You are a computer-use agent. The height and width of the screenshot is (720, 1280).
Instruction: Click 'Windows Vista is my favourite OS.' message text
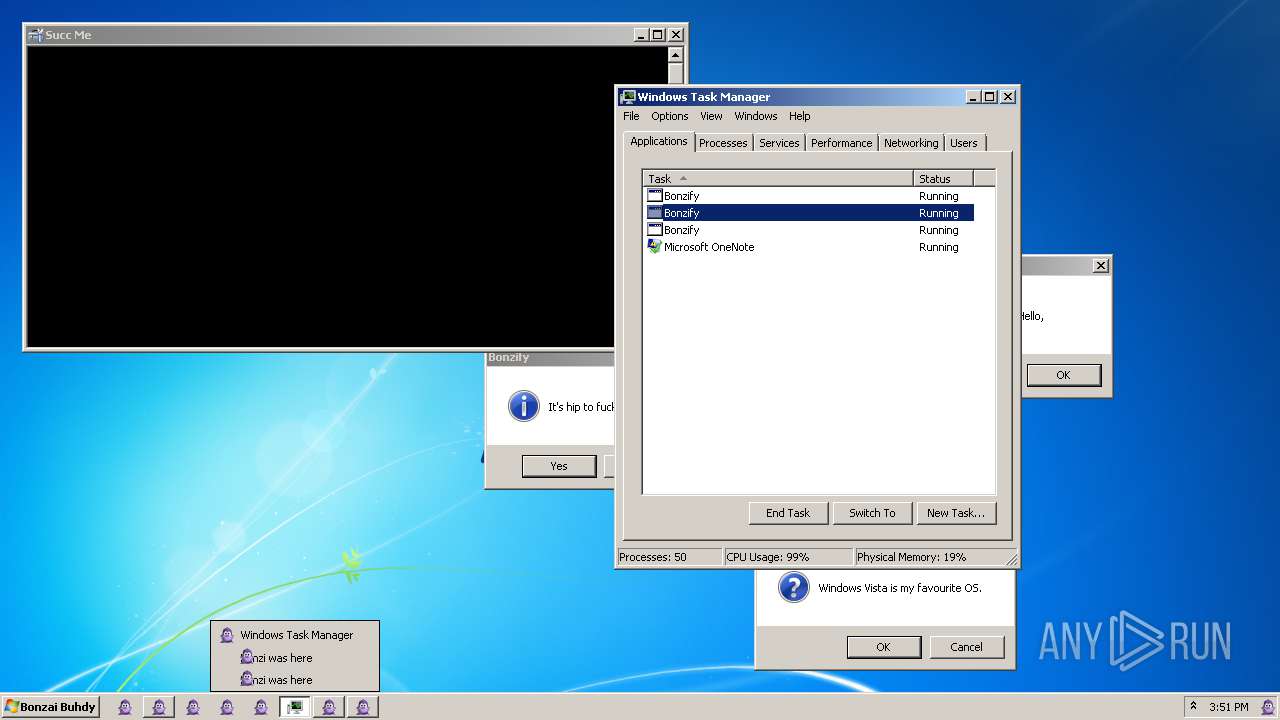coord(900,588)
